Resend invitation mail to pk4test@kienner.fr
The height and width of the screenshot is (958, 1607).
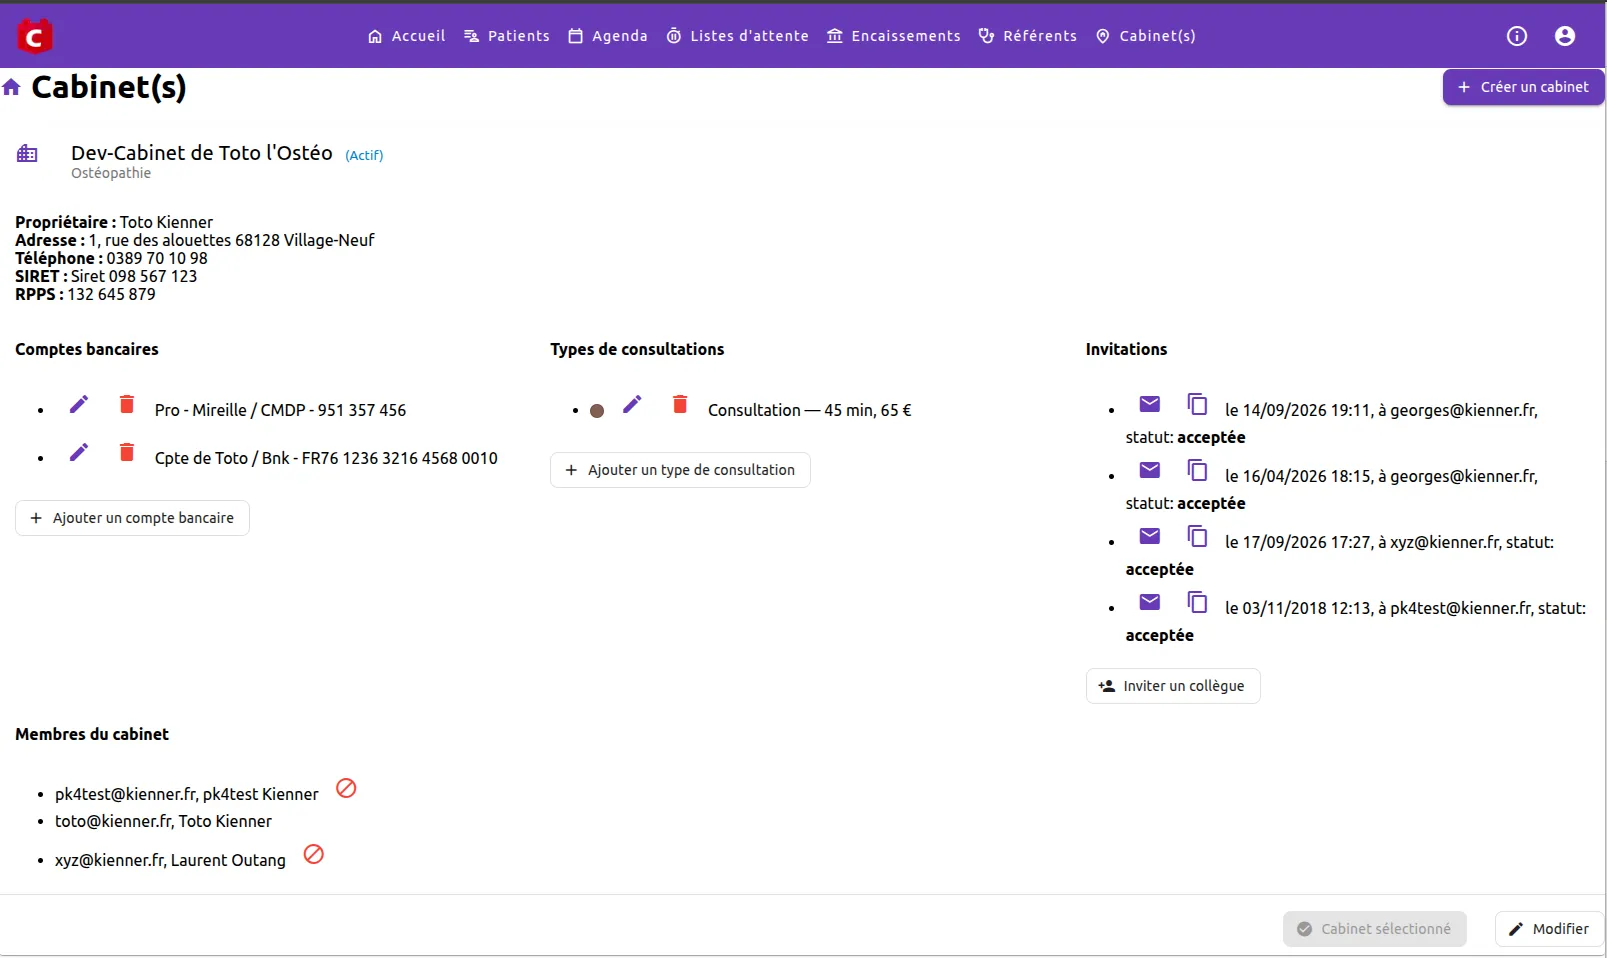point(1150,602)
